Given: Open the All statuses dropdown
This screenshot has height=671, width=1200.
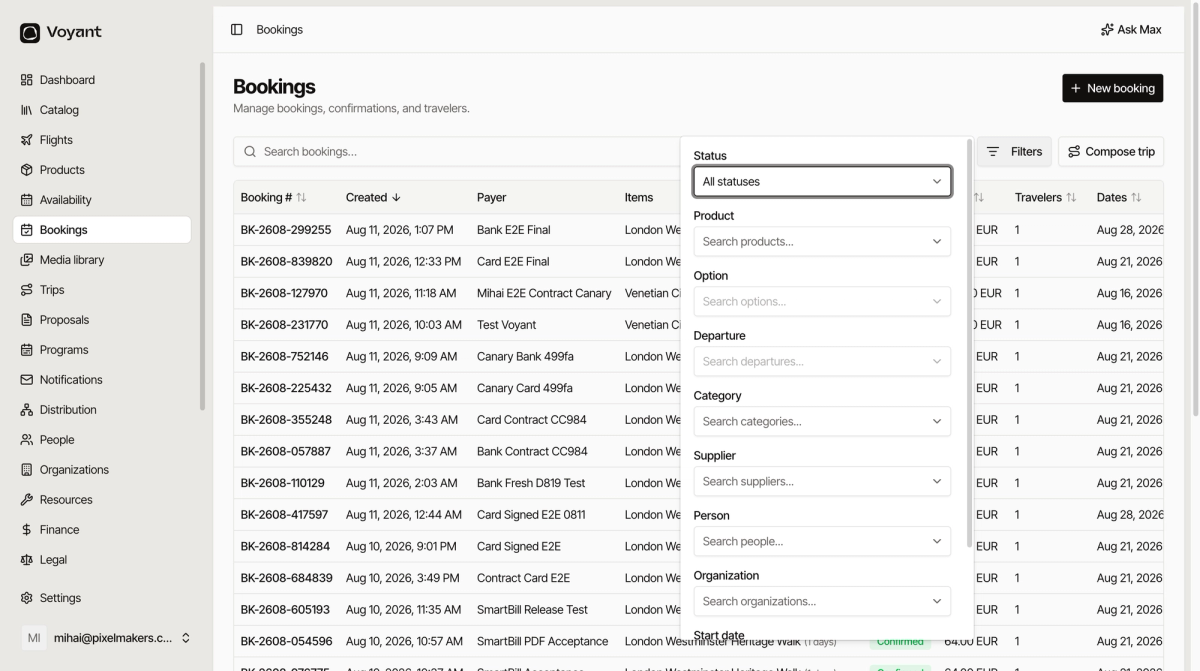Looking at the screenshot, I should (x=822, y=182).
